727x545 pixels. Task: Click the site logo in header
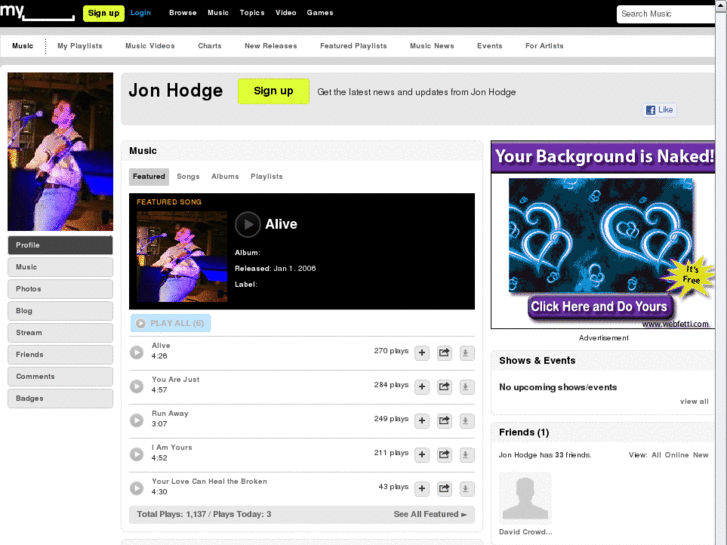point(37,12)
